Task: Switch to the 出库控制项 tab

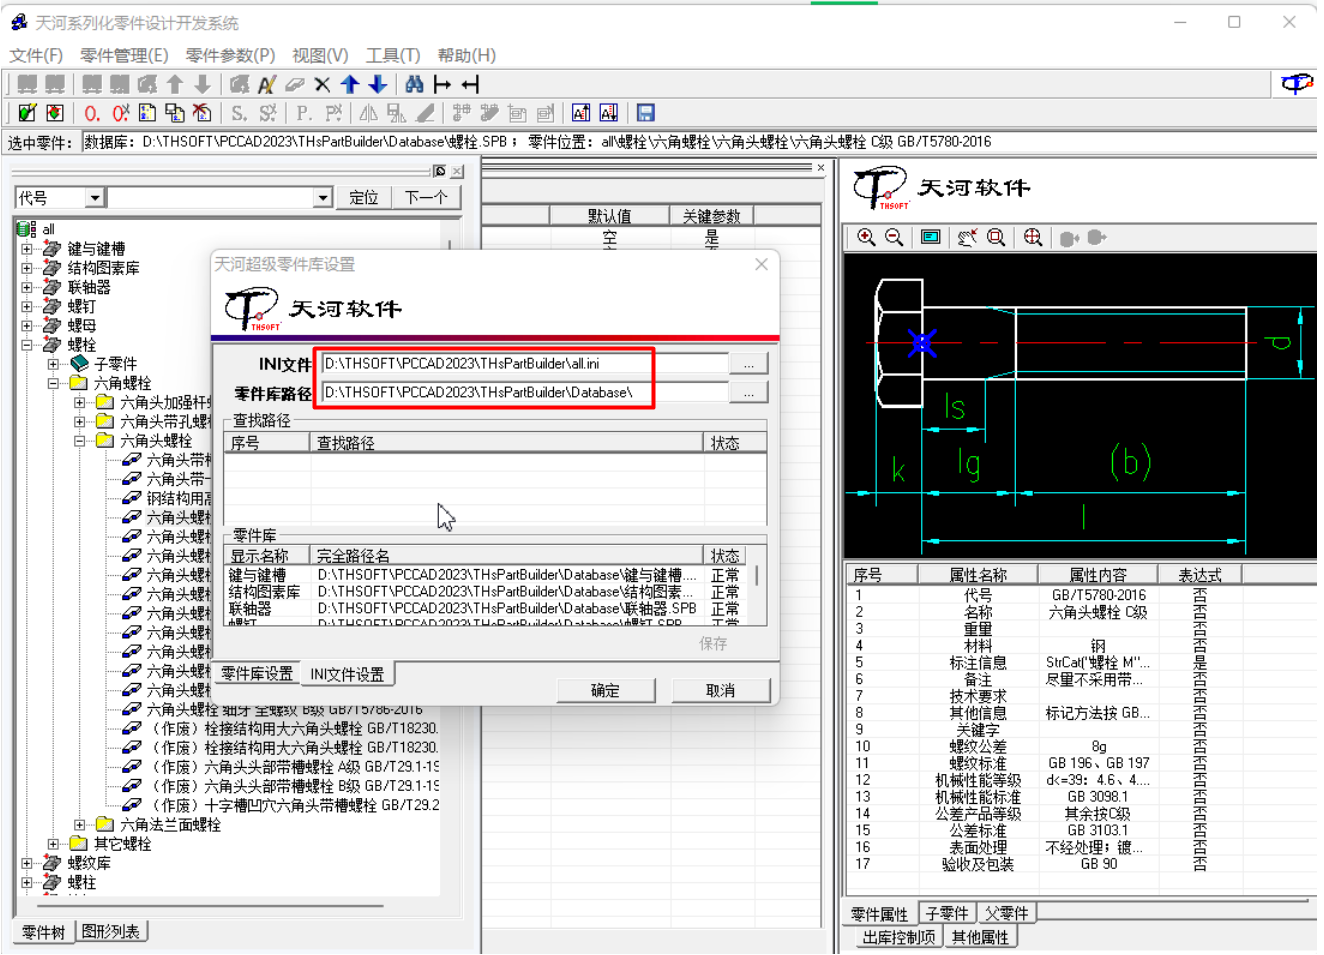Action: [x=899, y=937]
